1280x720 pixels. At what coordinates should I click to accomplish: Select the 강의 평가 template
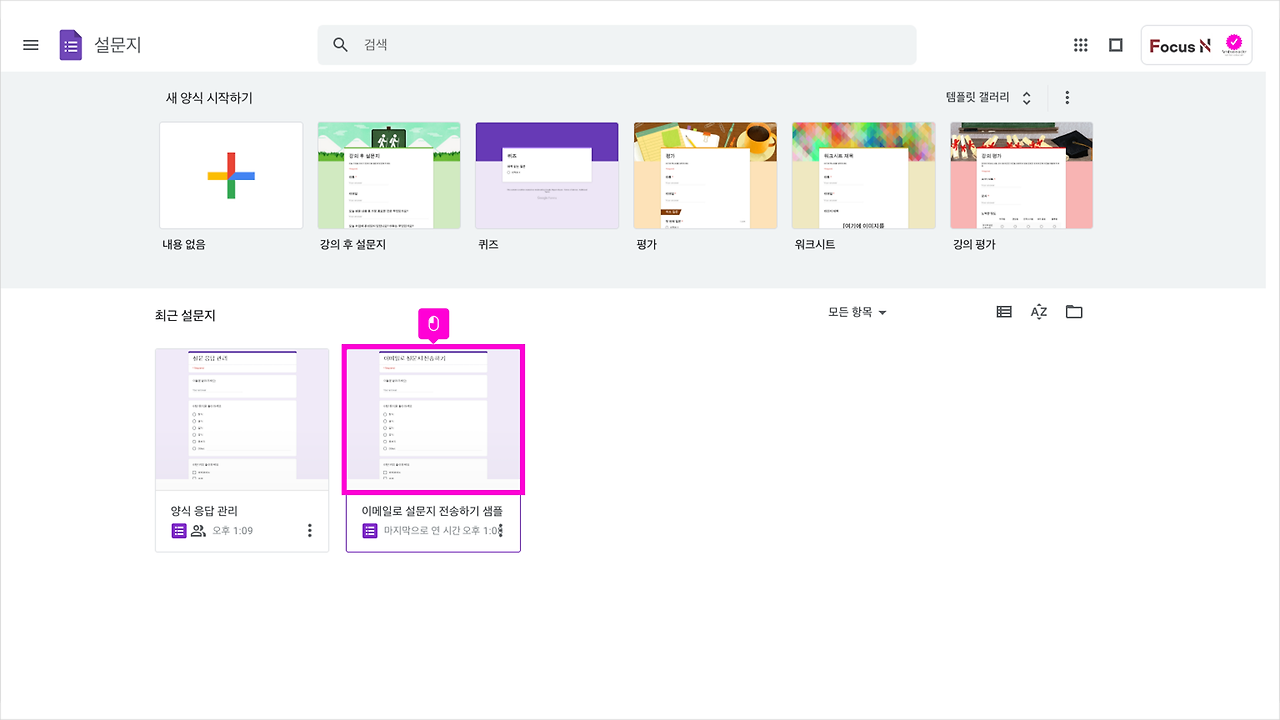click(x=1021, y=175)
